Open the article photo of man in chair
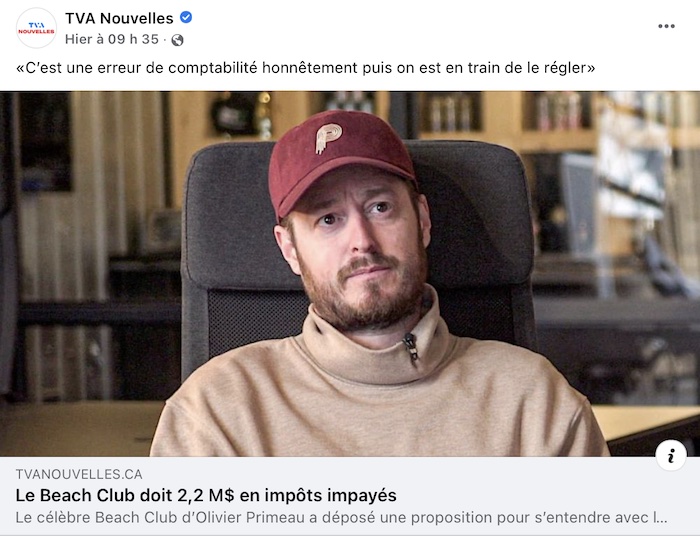Screen dimensions: 700x536 (x=350, y=274)
